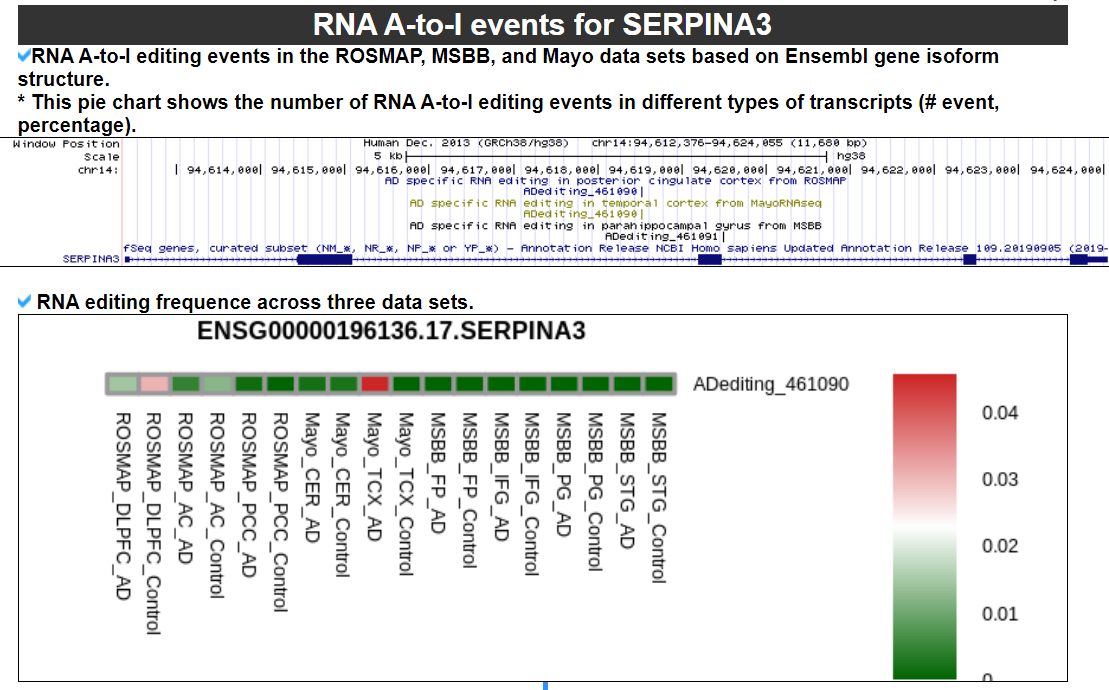Image resolution: width=1109 pixels, height=690 pixels.
Task: Click the MSBB_FP_AD heatmap cell
Action: pyautogui.click(x=438, y=384)
